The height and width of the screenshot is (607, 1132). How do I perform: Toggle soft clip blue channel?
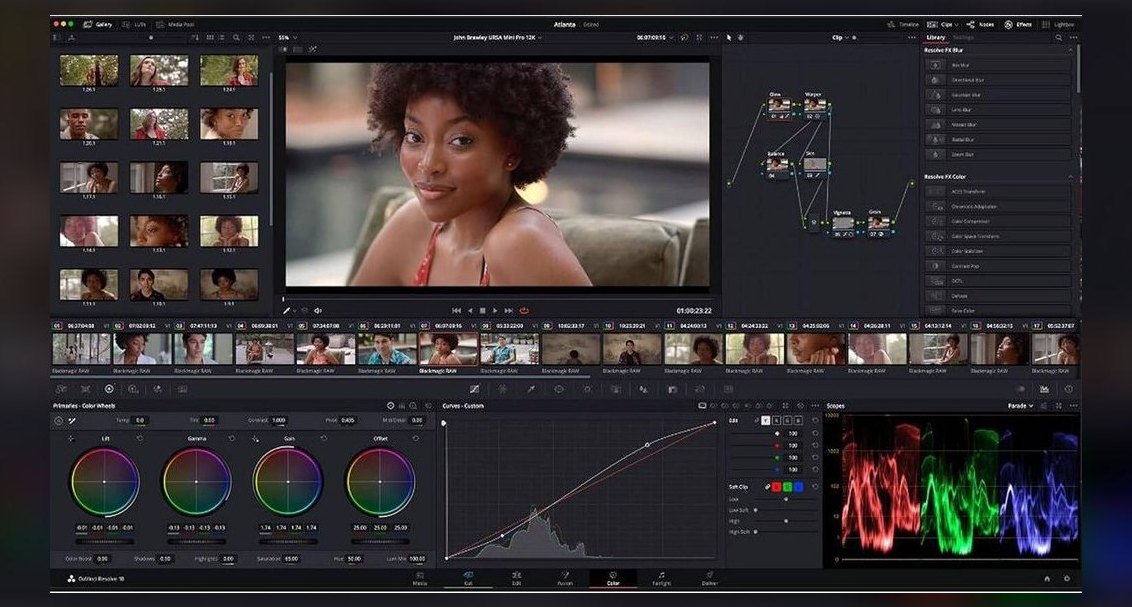tap(798, 487)
